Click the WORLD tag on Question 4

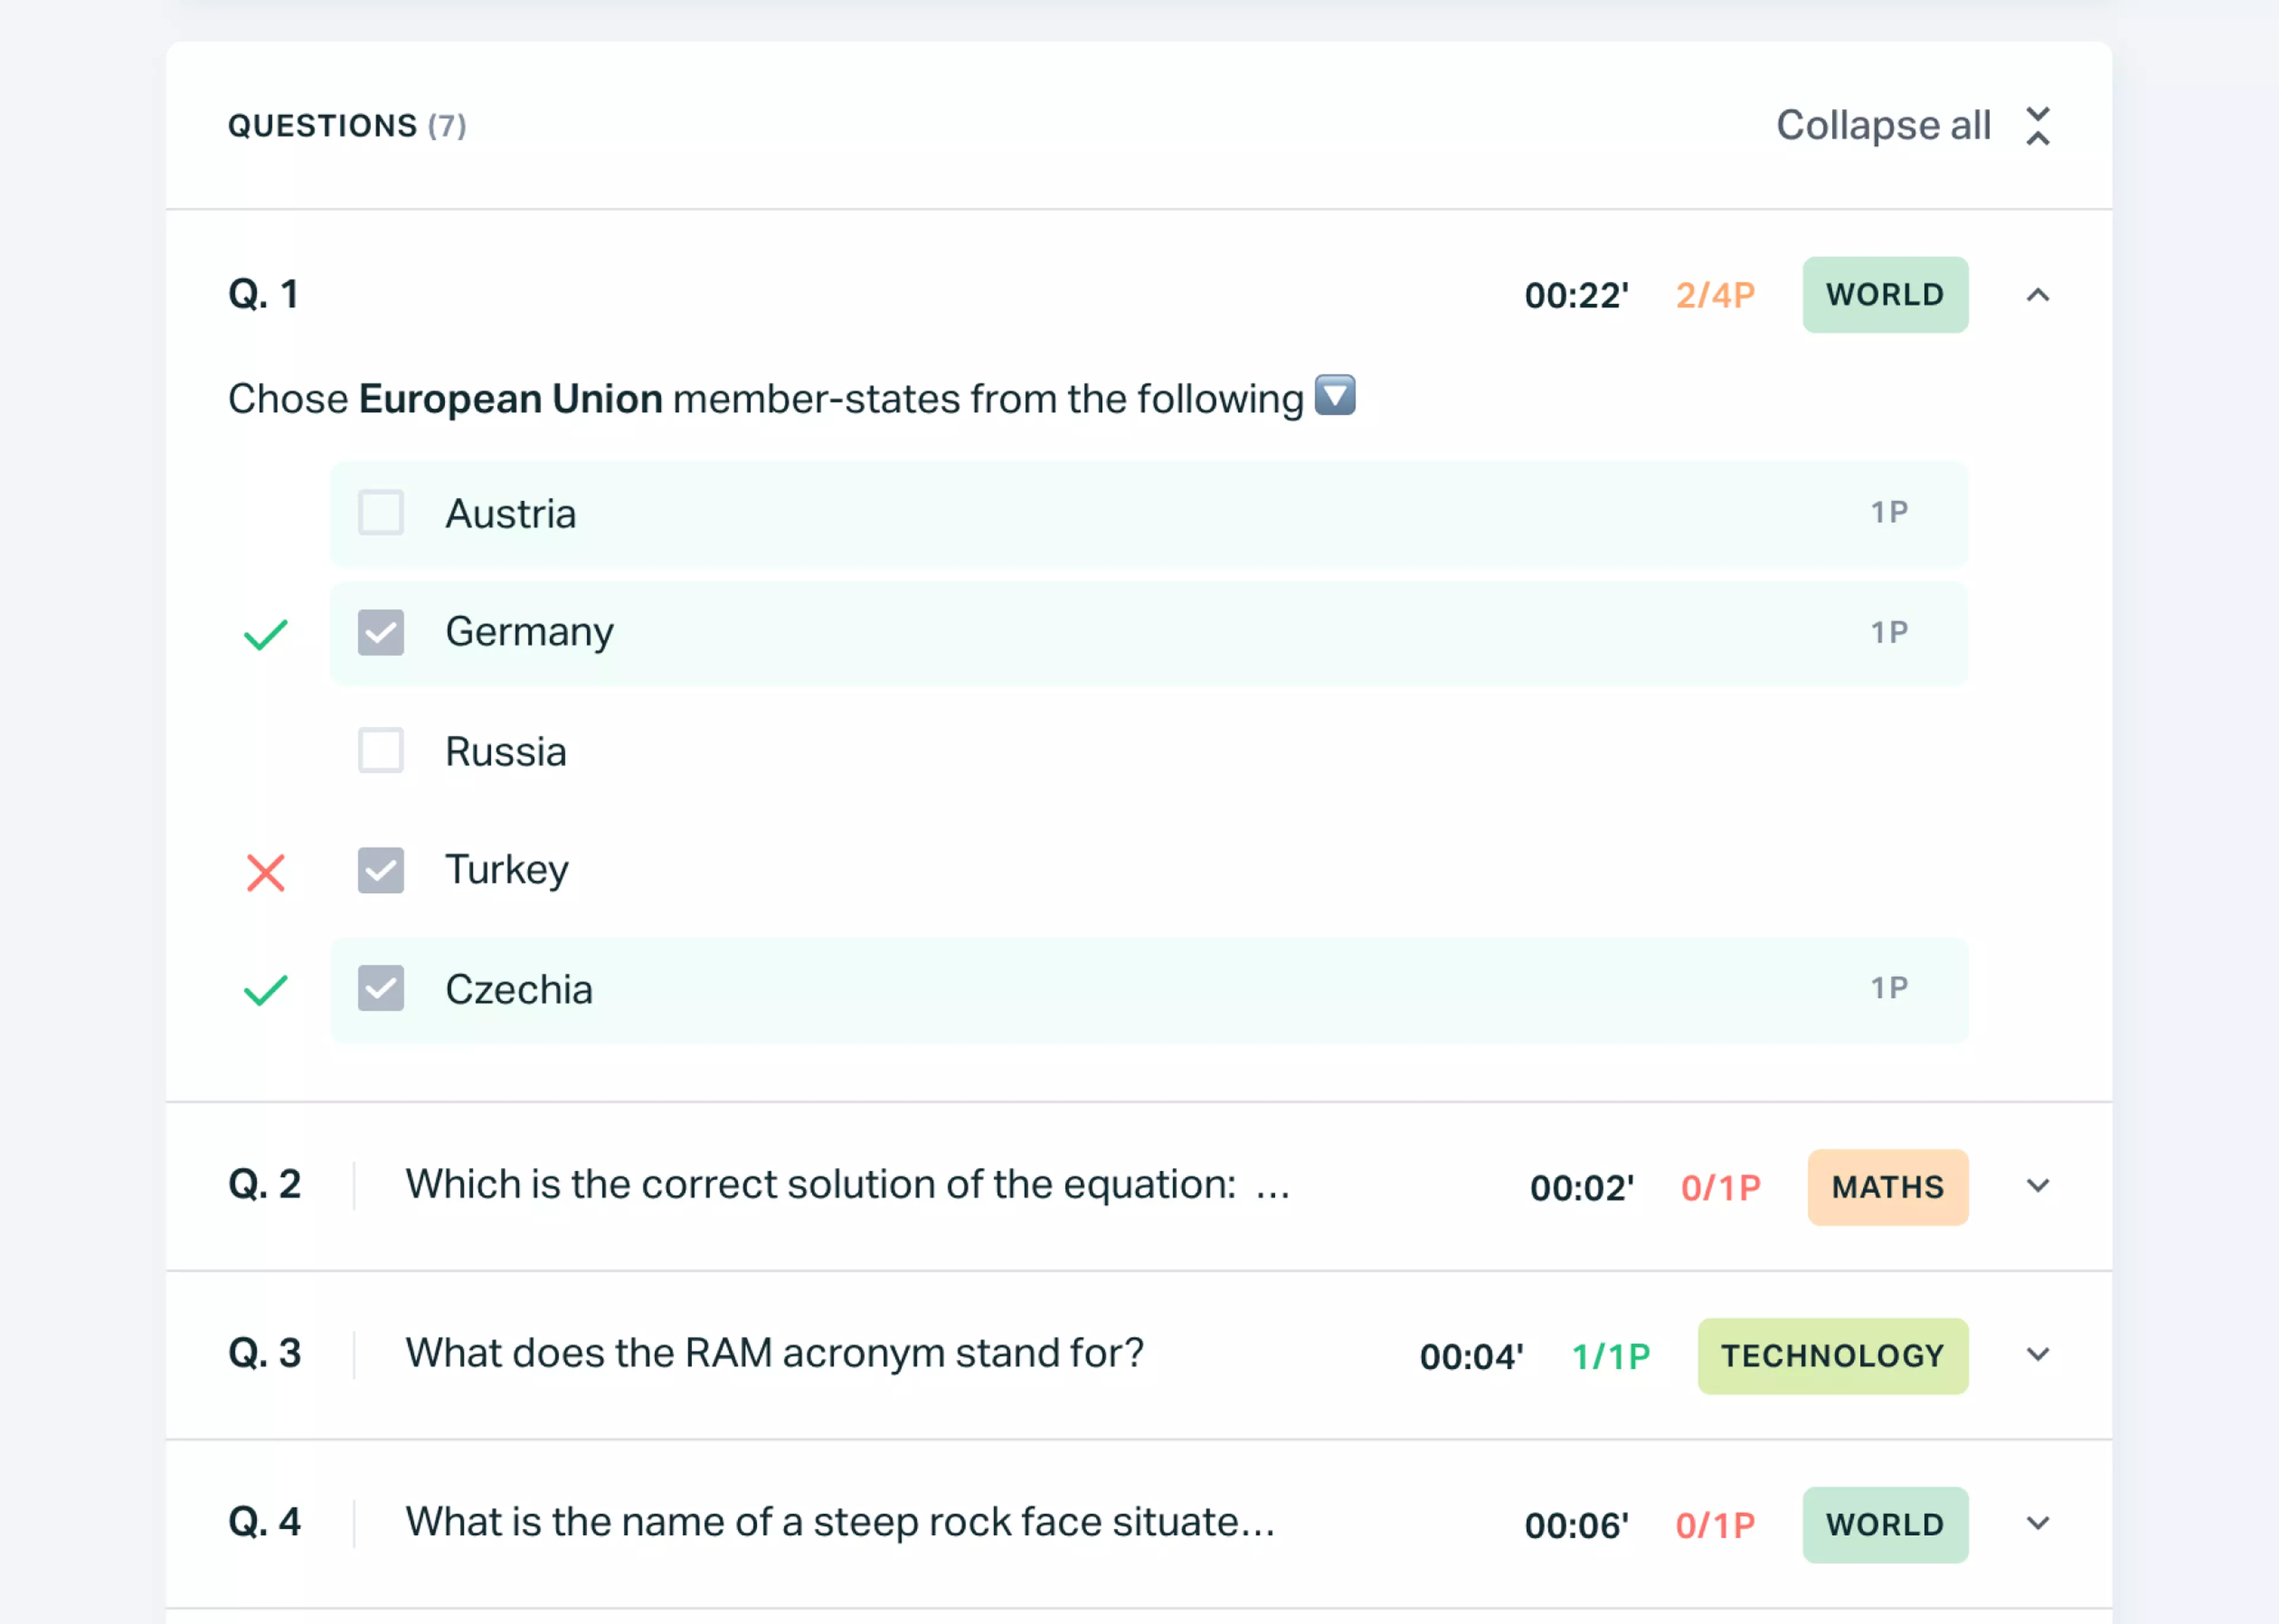click(1884, 1524)
